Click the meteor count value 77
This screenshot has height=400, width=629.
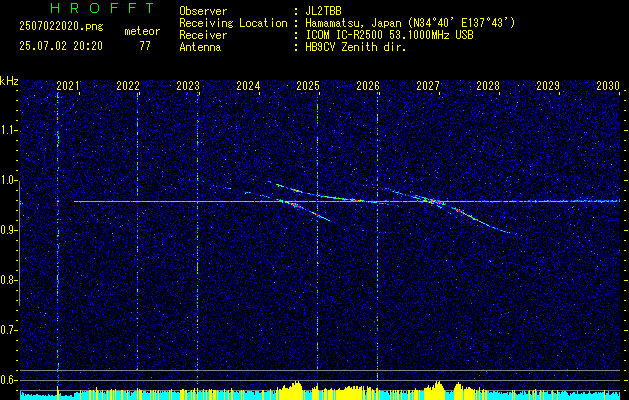[145, 46]
